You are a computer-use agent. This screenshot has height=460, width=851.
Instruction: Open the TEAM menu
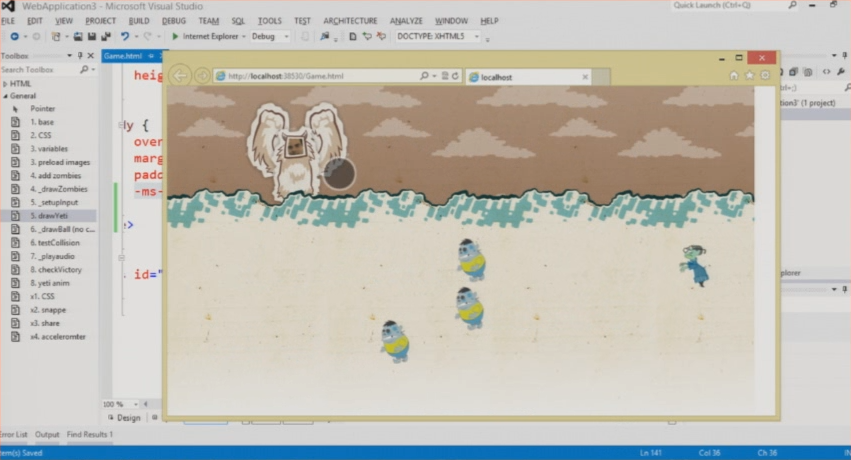coord(208,21)
